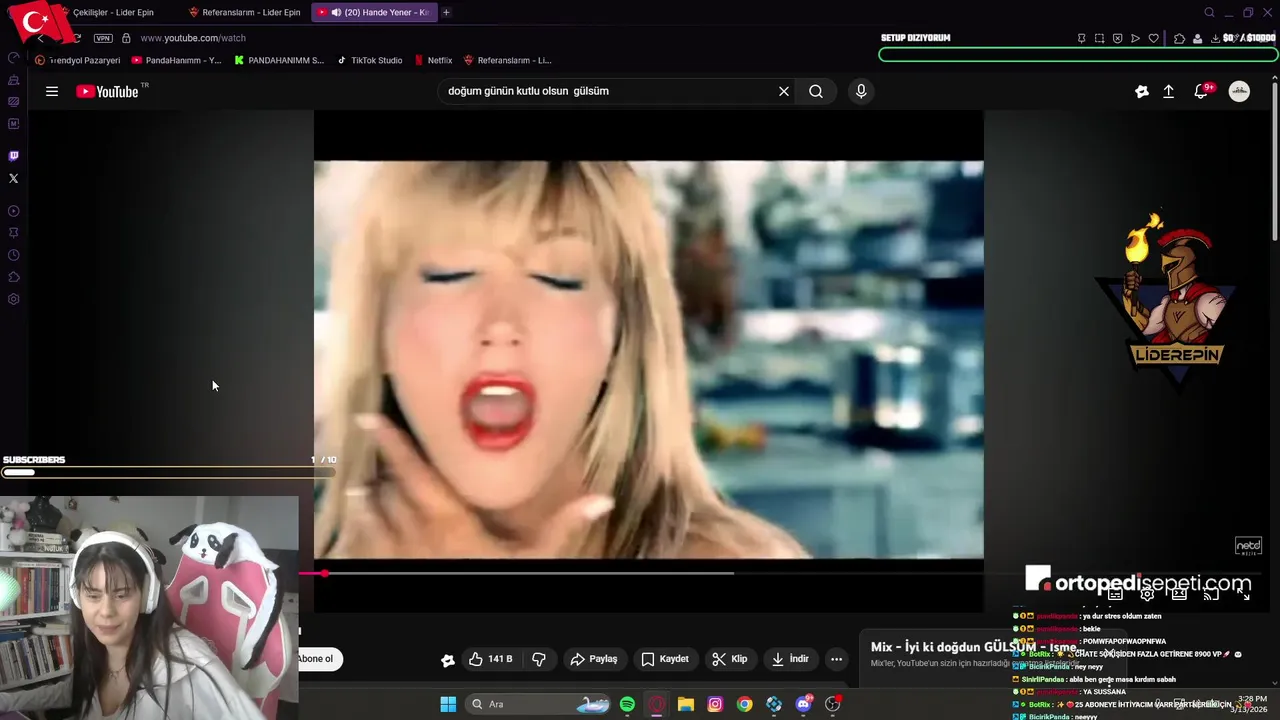This screenshot has width=1280, height=720.
Task: Open X (Twitter) in browser sidebar
Action: (x=13, y=178)
